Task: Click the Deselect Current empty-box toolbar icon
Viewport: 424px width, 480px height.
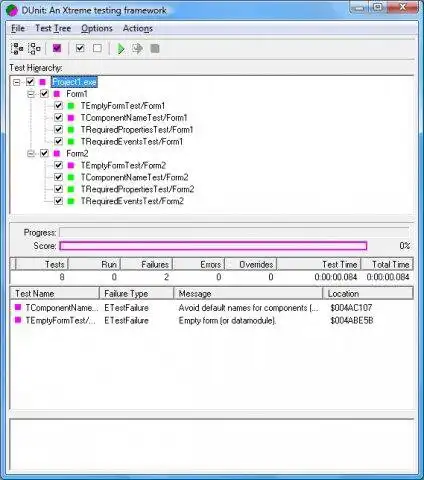Action: click(97, 48)
